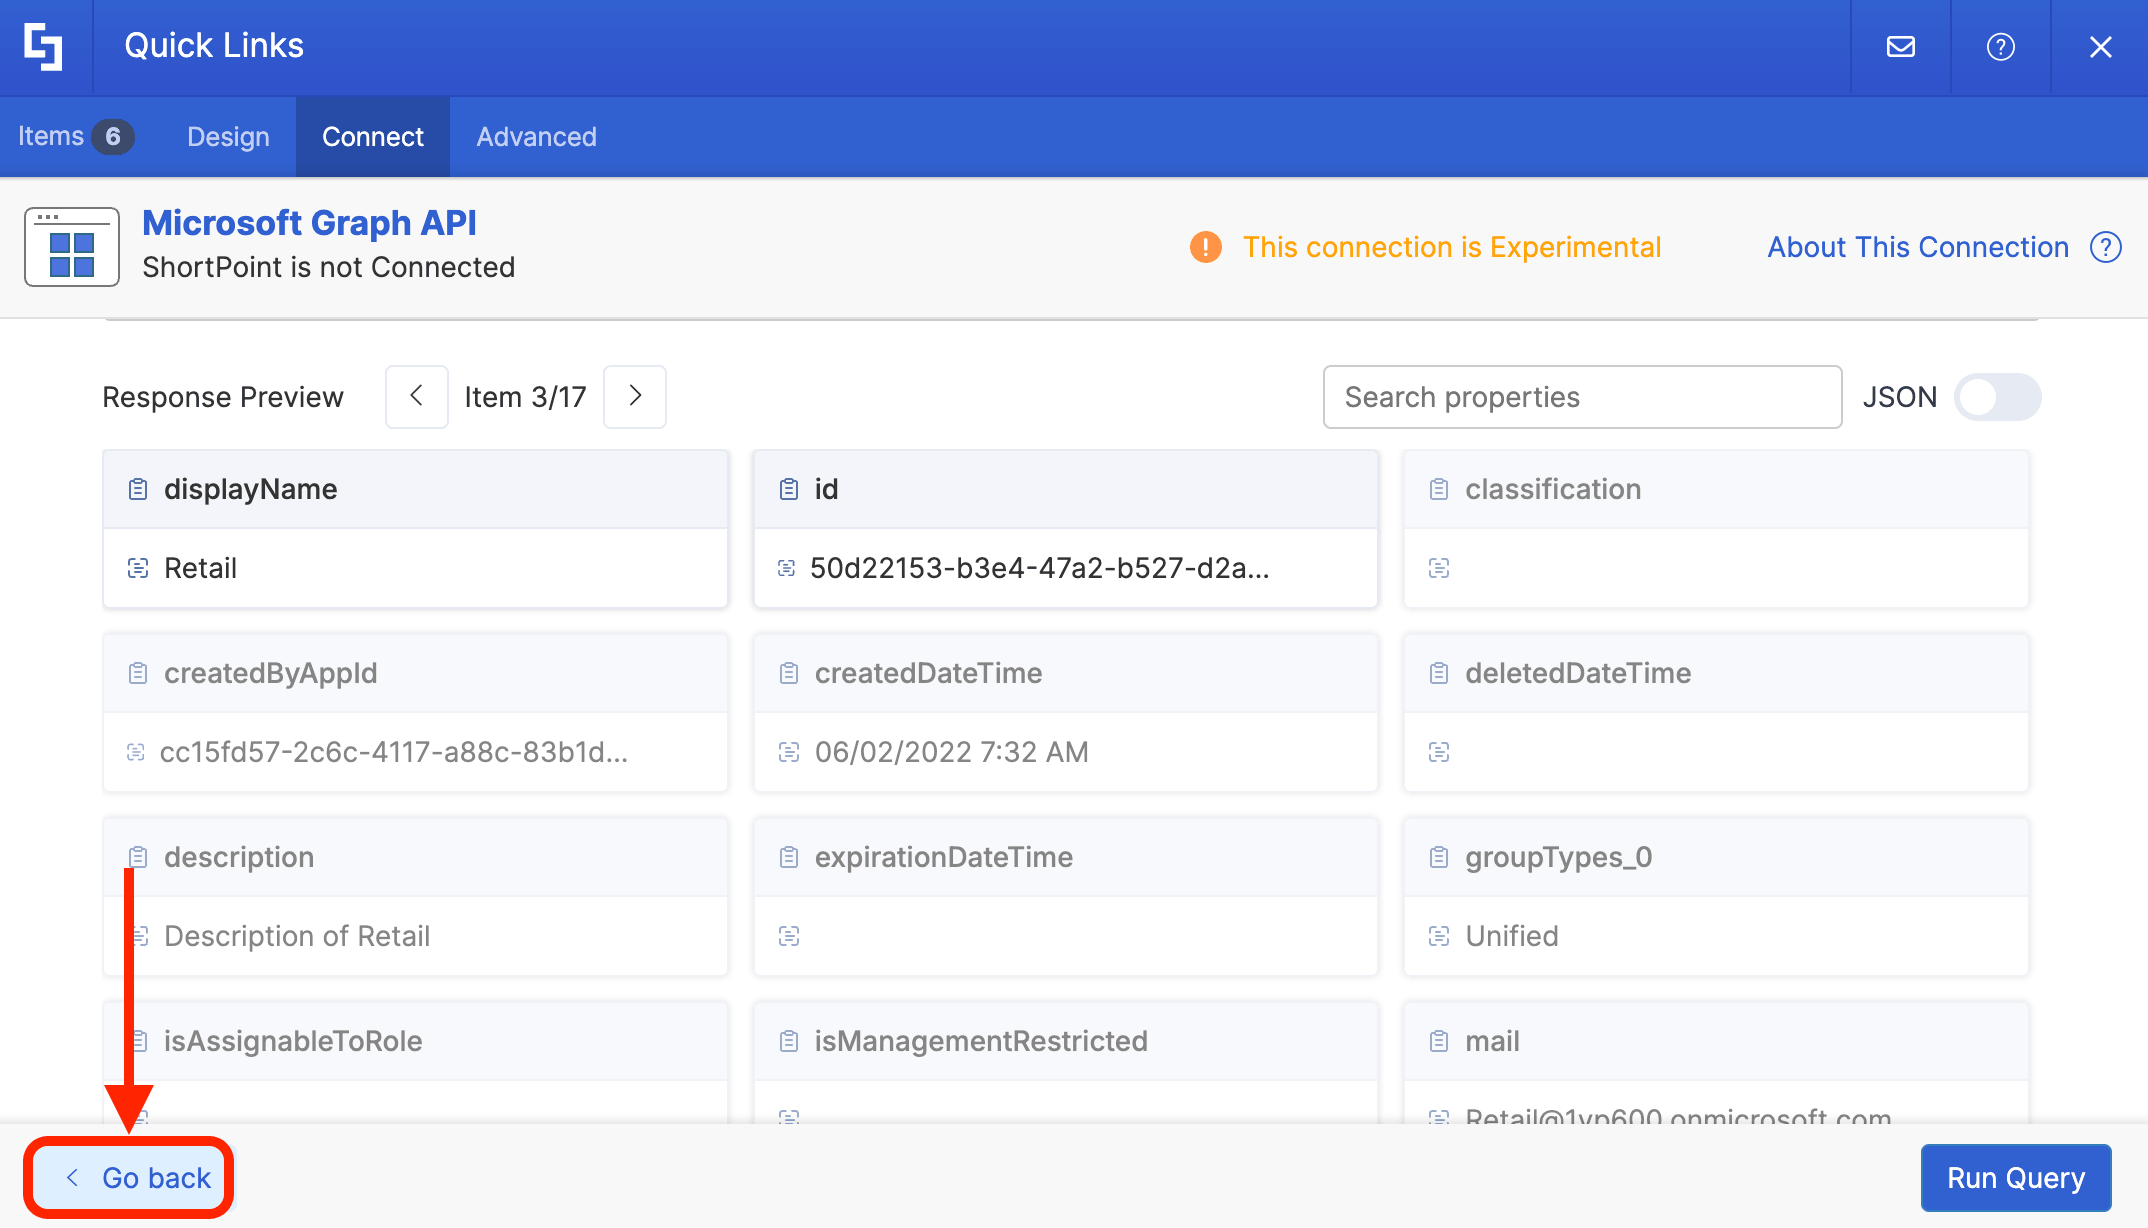Select the id property header
The width and height of the screenshot is (2148, 1228).
(x=1066, y=489)
